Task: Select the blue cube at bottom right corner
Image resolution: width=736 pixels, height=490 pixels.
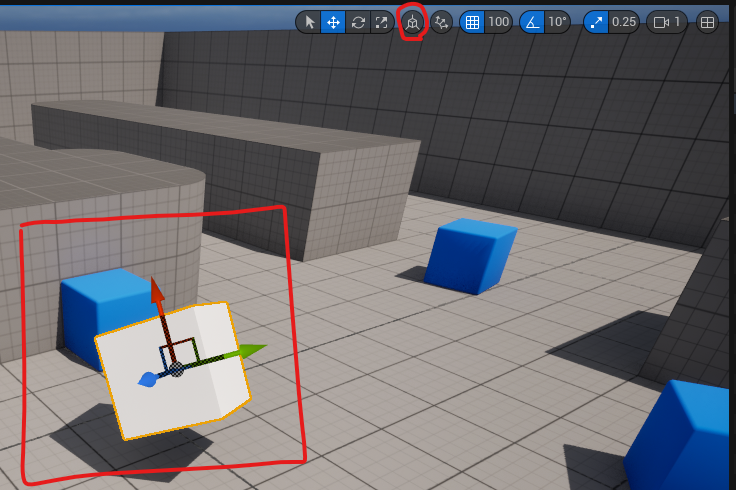Action: point(681,436)
